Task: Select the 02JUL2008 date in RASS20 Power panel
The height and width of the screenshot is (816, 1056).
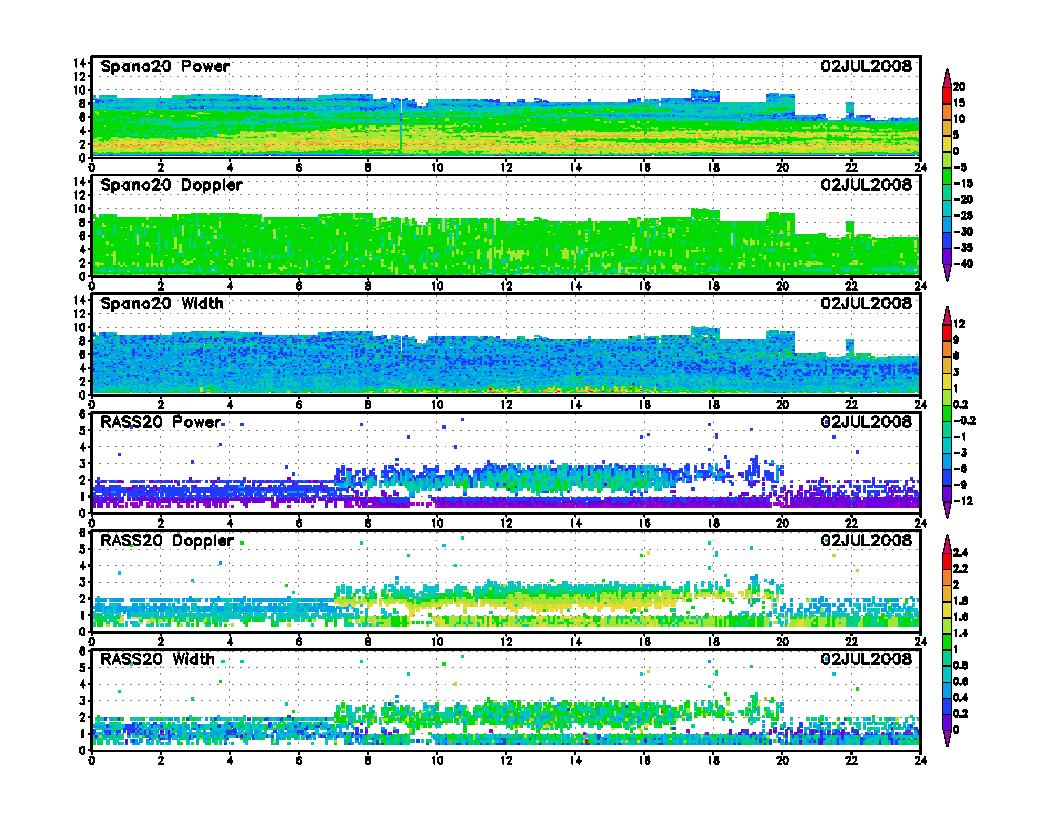Action: pyautogui.click(x=866, y=421)
